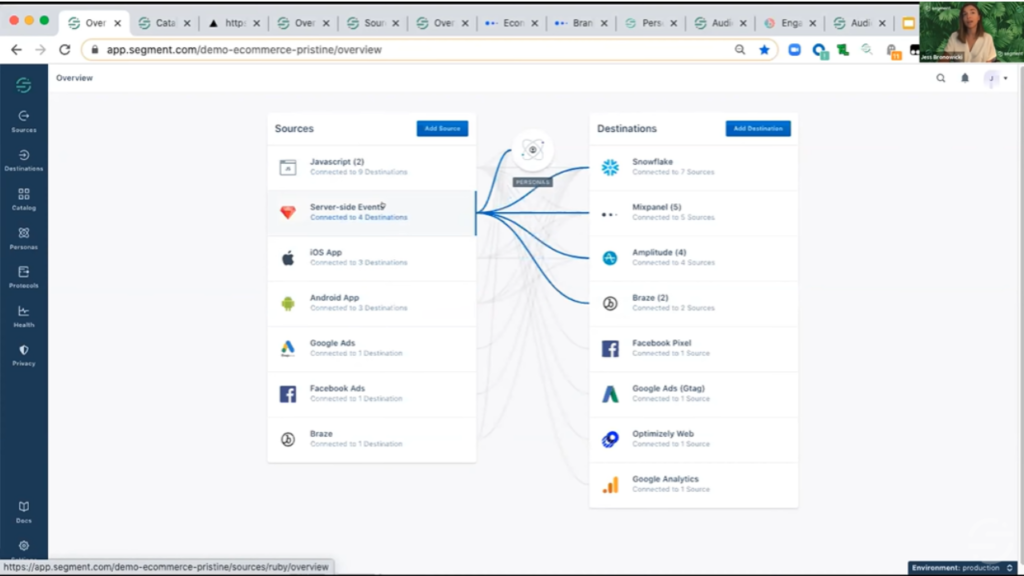Click the Add Destination button
This screenshot has width=1024, height=576.
pyautogui.click(x=758, y=129)
